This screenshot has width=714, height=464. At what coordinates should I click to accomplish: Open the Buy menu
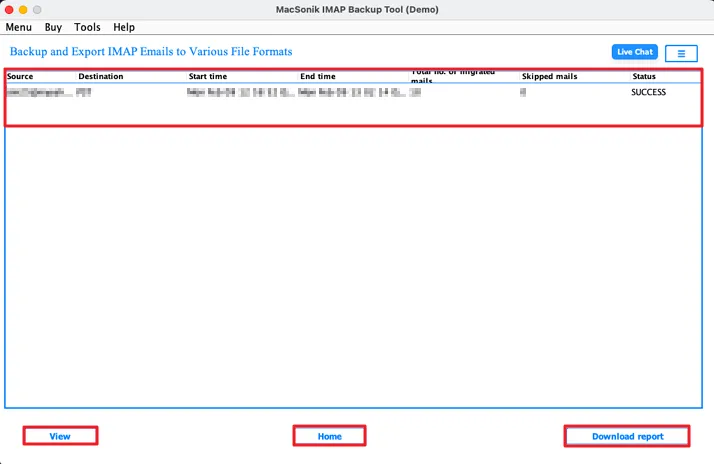[53, 27]
